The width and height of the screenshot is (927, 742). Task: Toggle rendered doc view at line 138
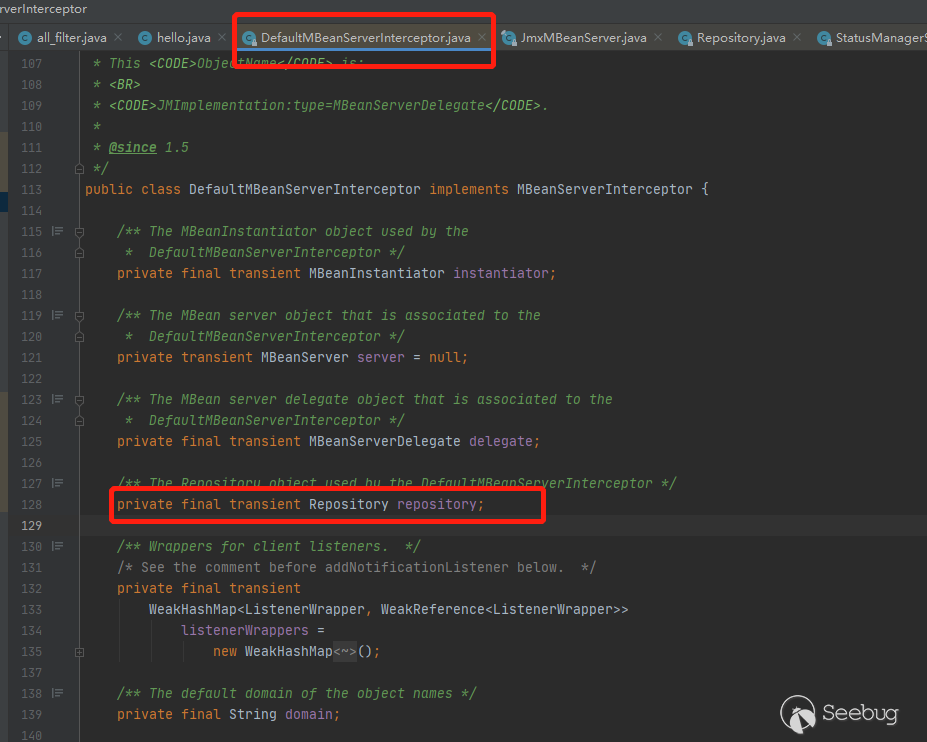click(57, 693)
